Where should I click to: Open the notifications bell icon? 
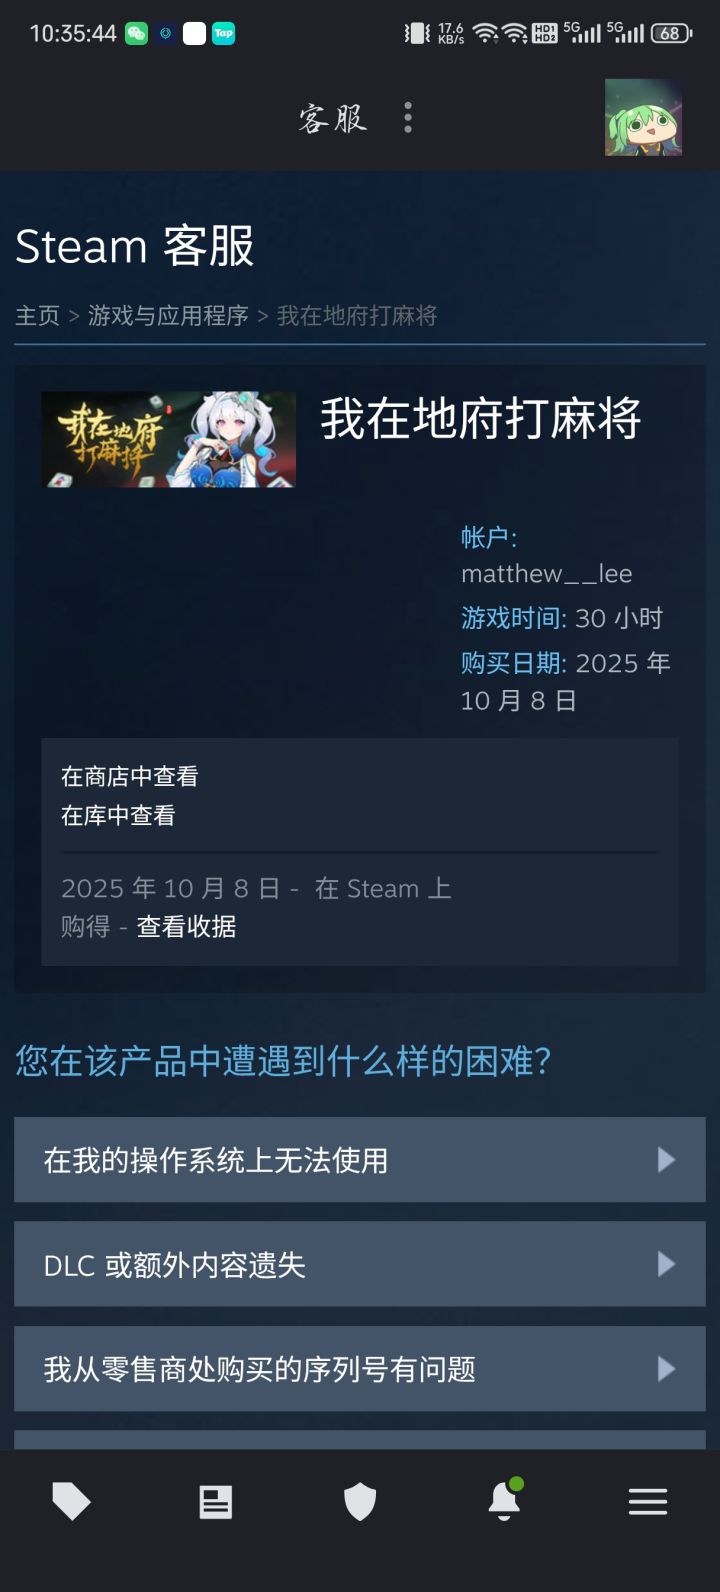504,1499
